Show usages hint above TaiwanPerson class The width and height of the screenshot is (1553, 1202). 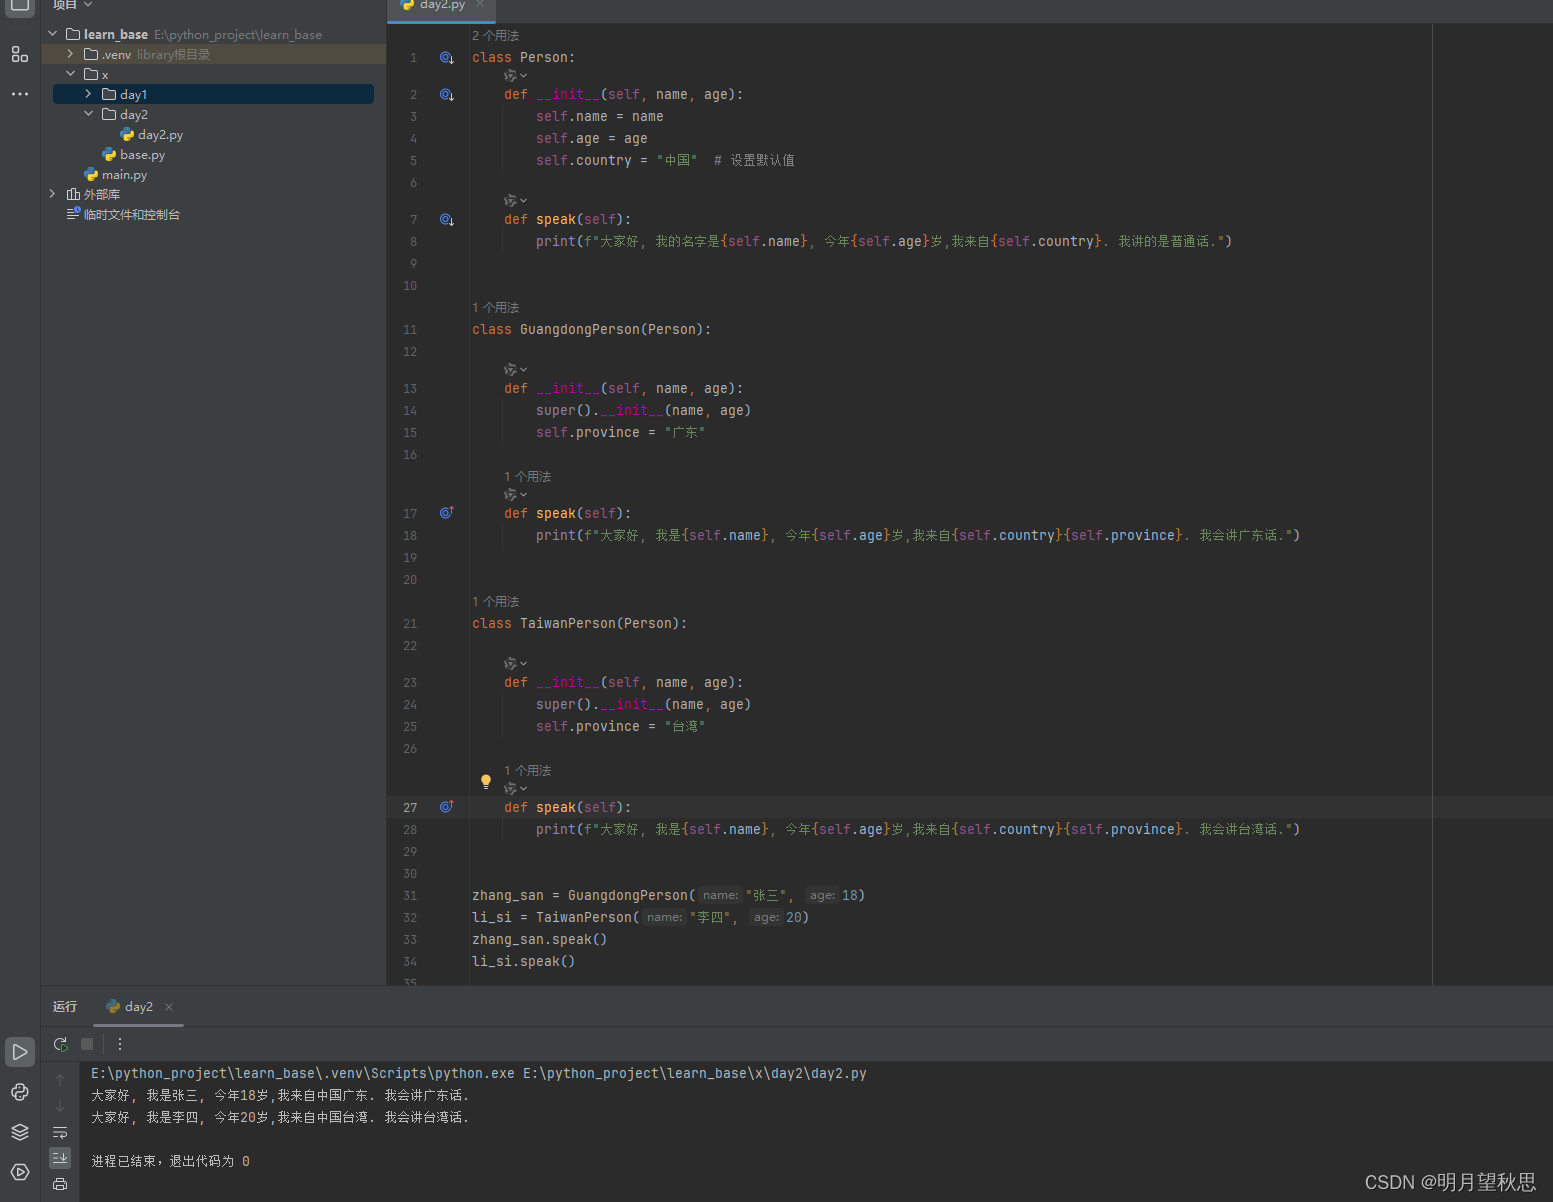pos(496,602)
